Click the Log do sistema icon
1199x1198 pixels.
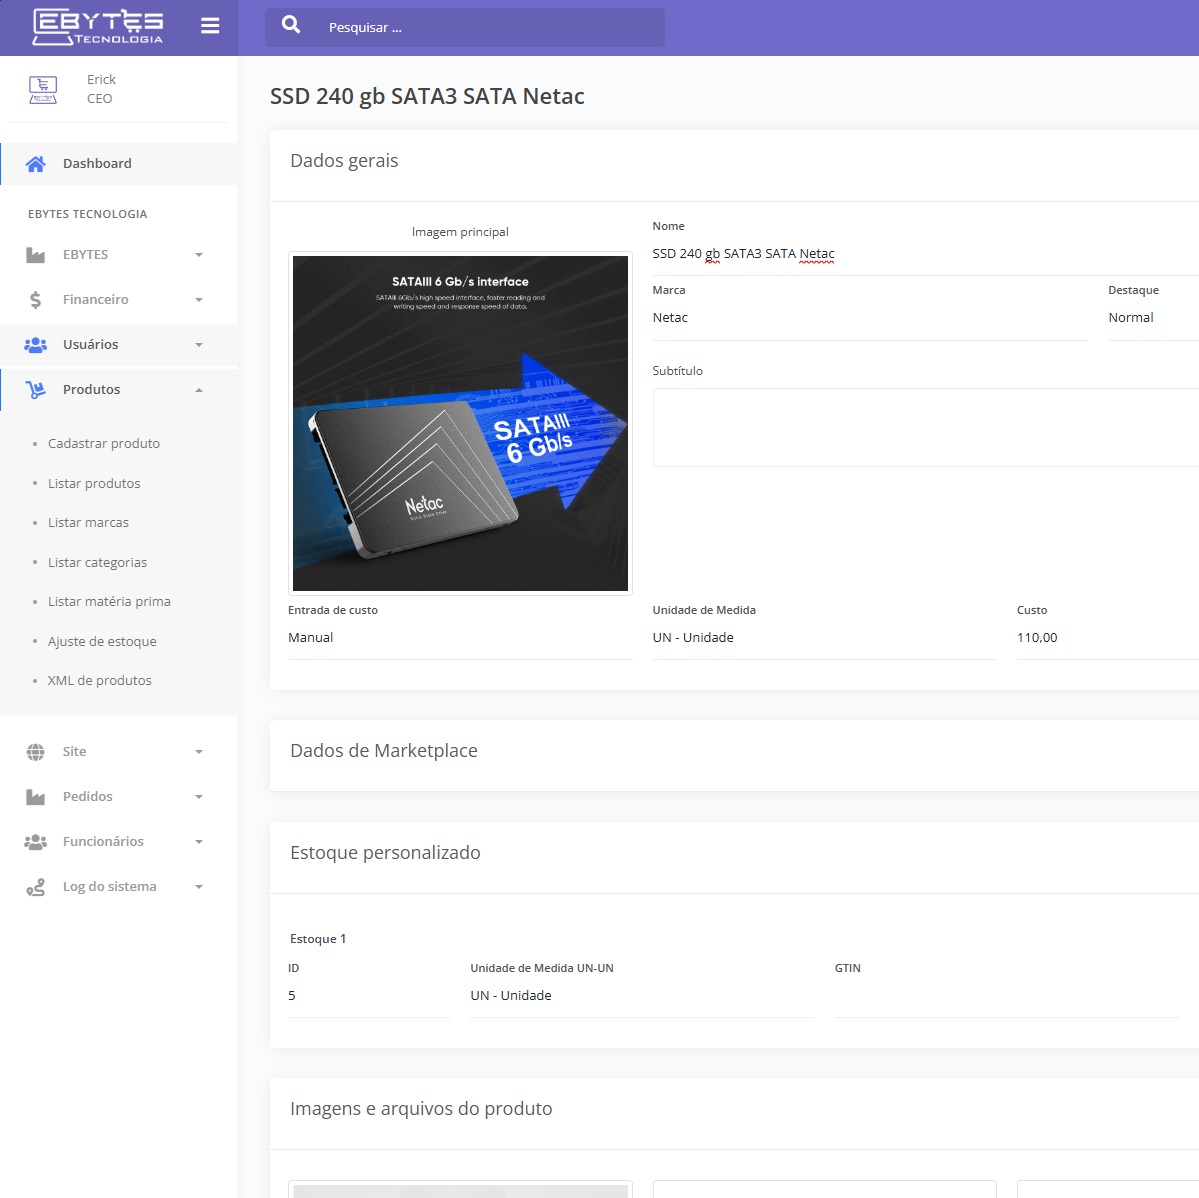pos(35,888)
